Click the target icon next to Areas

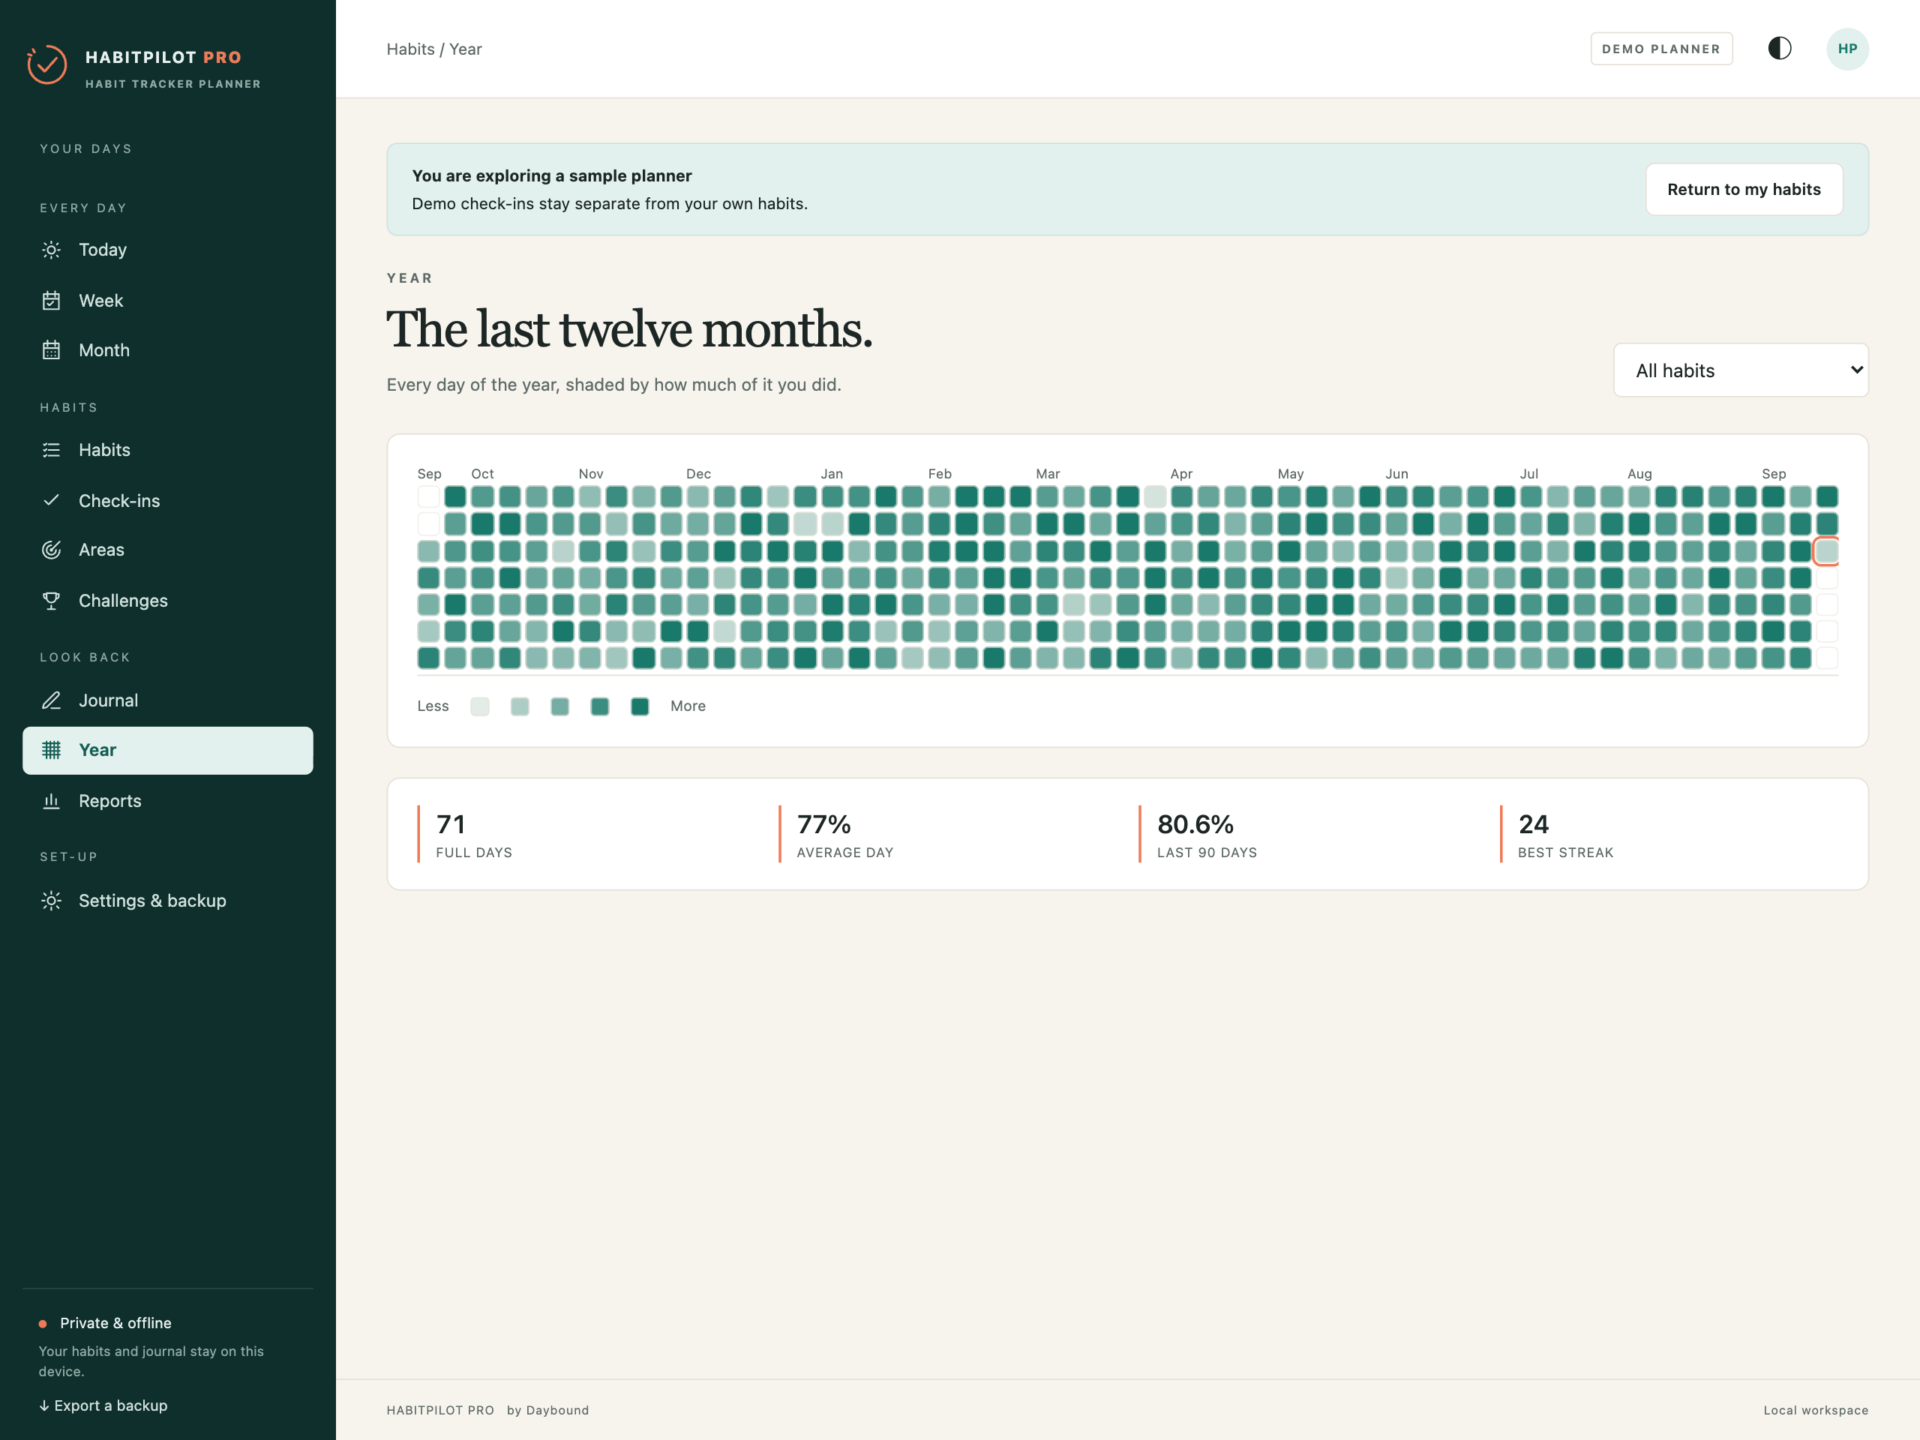tap(51, 550)
